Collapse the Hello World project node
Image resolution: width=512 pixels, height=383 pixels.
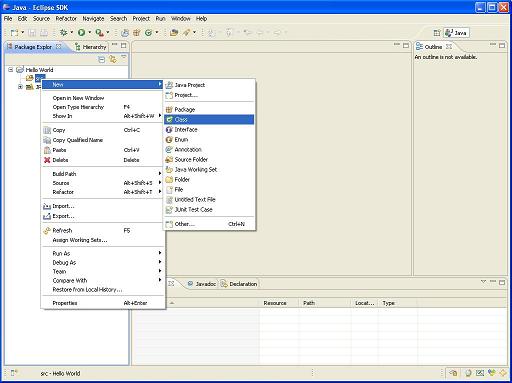[x=11, y=70]
